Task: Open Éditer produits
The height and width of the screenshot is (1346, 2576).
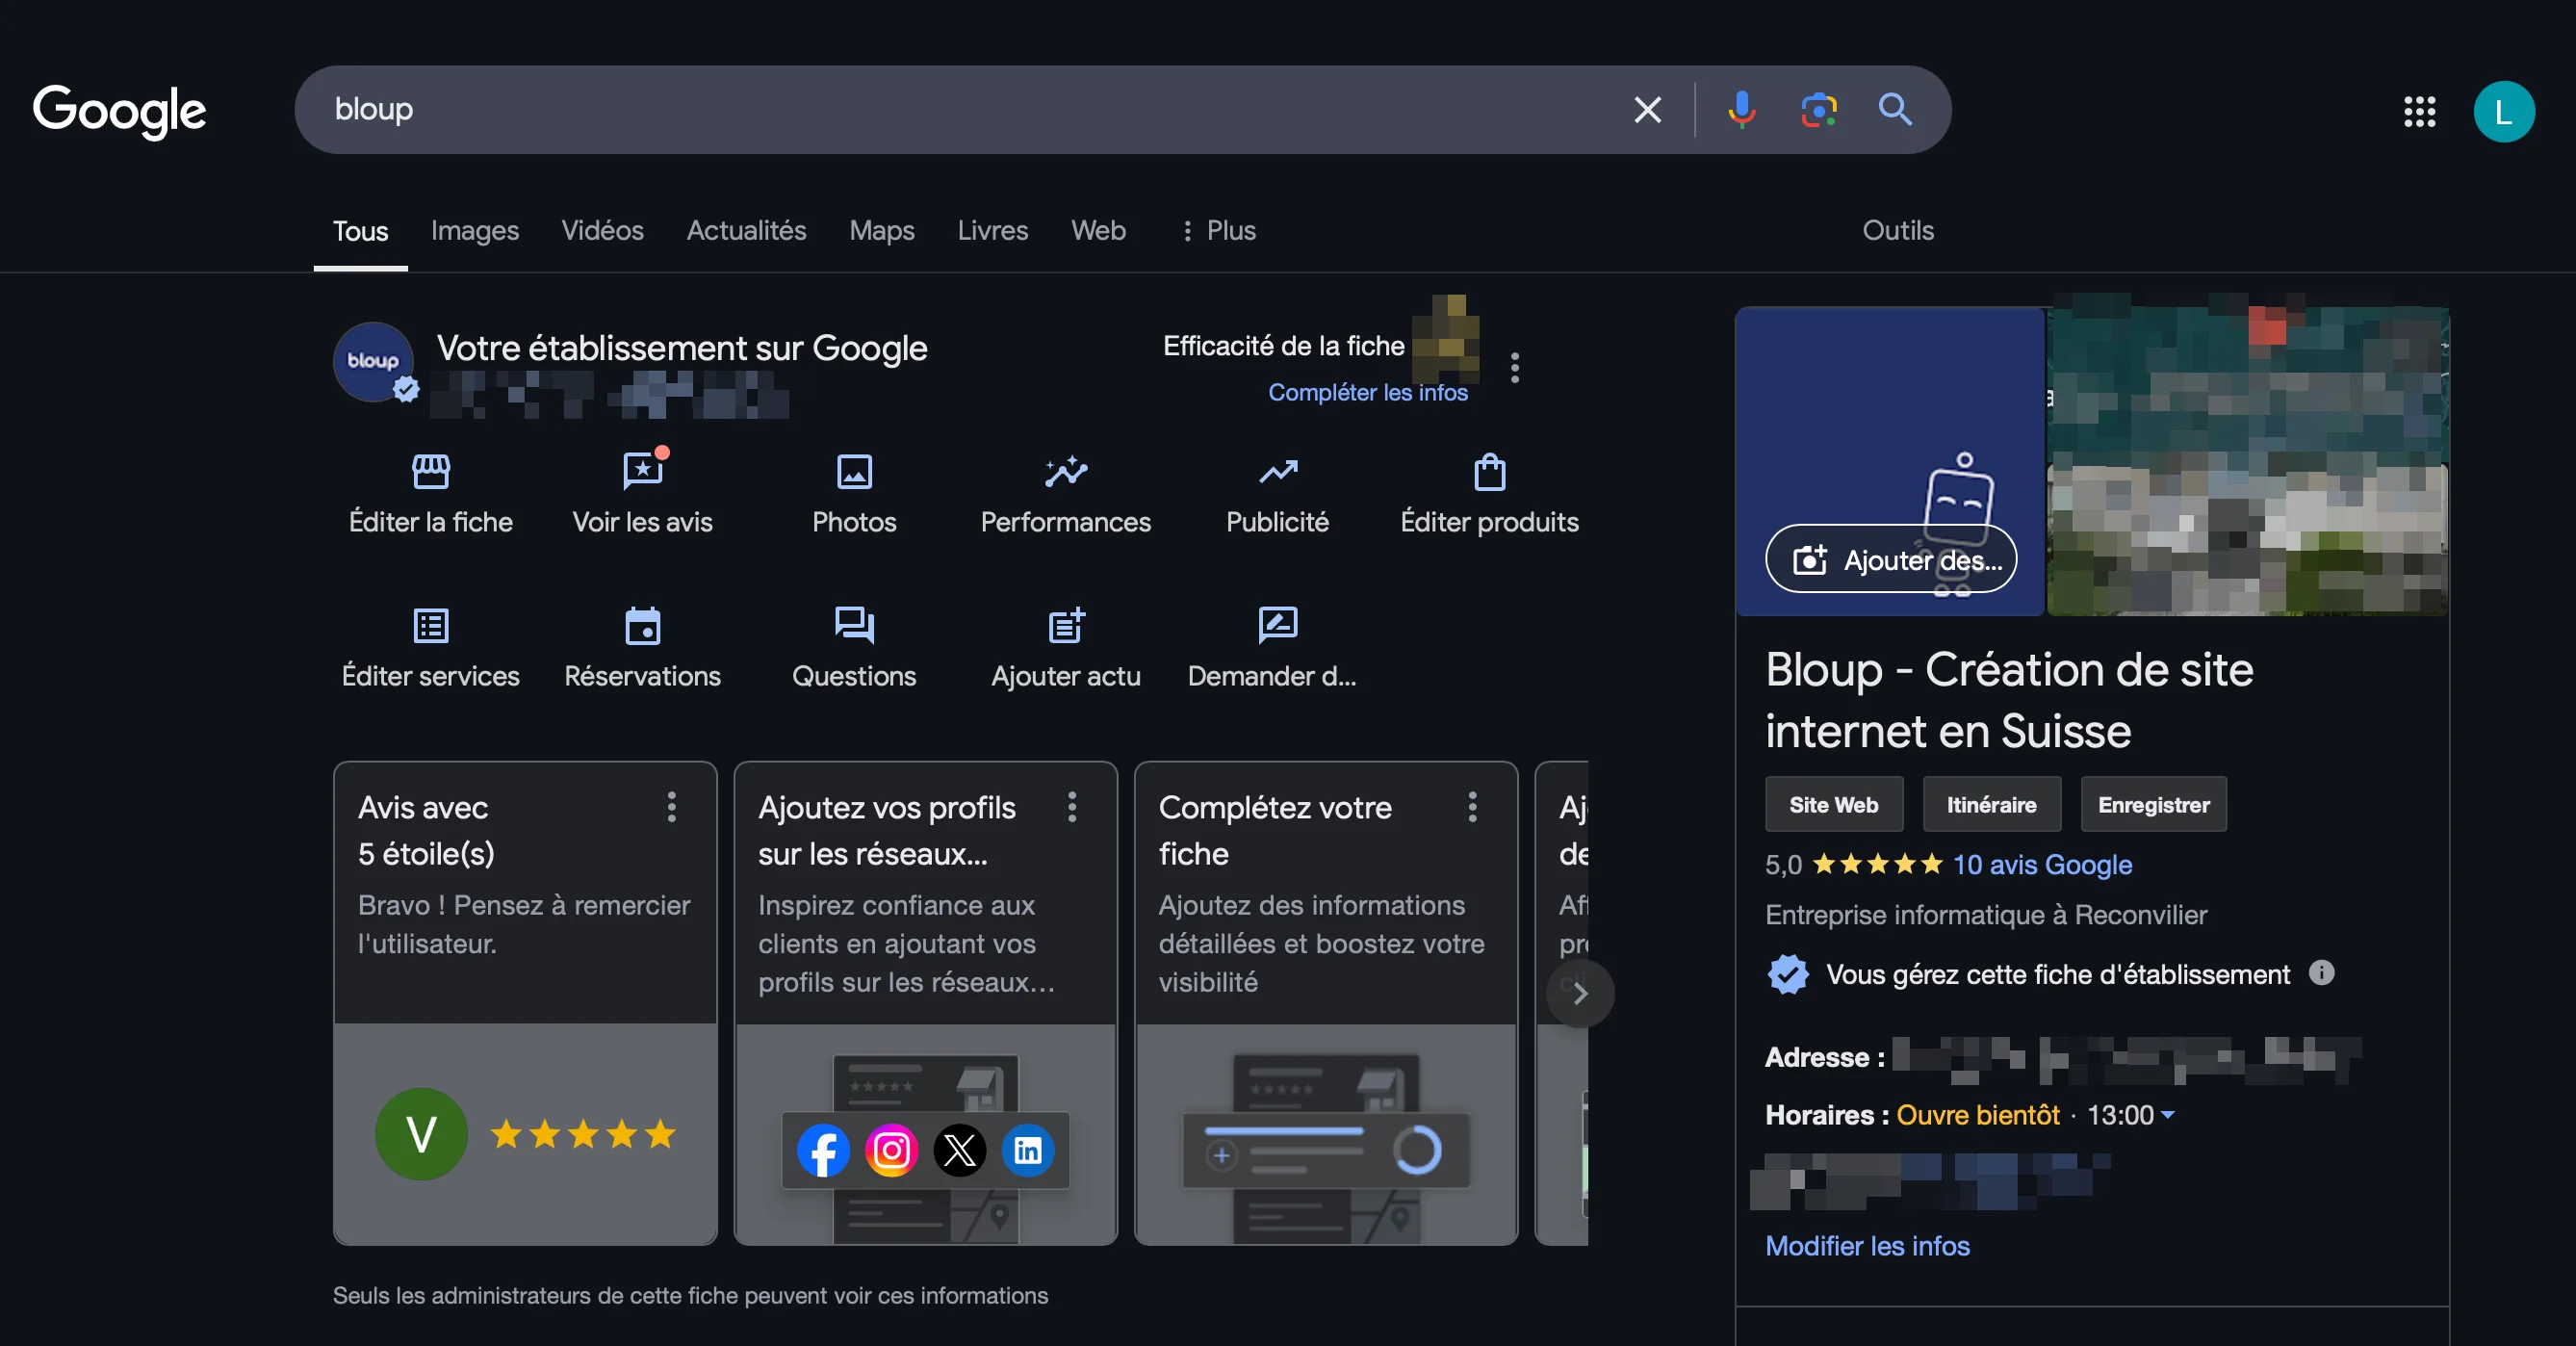Action: click(x=1489, y=493)
